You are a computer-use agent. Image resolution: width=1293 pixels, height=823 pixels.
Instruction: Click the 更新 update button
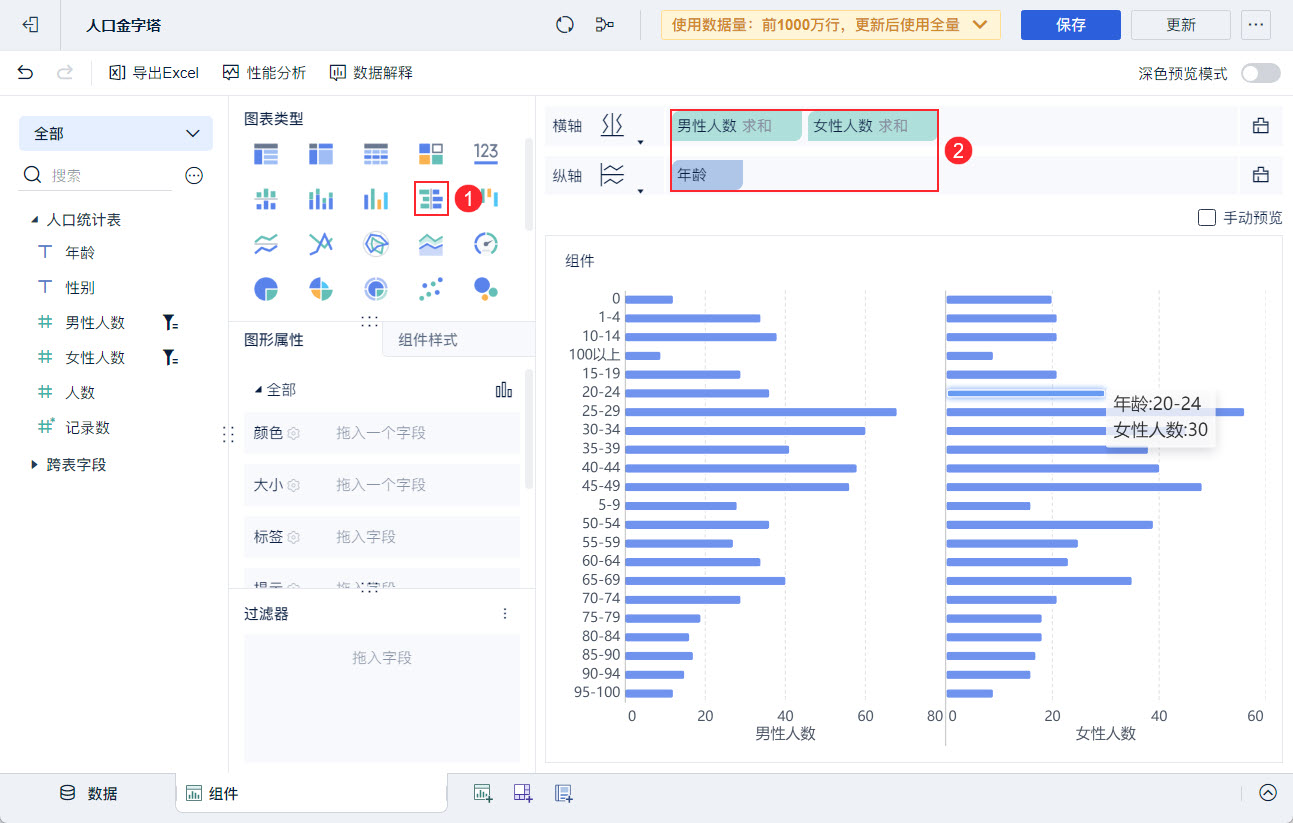click(x=1181, y=25)
